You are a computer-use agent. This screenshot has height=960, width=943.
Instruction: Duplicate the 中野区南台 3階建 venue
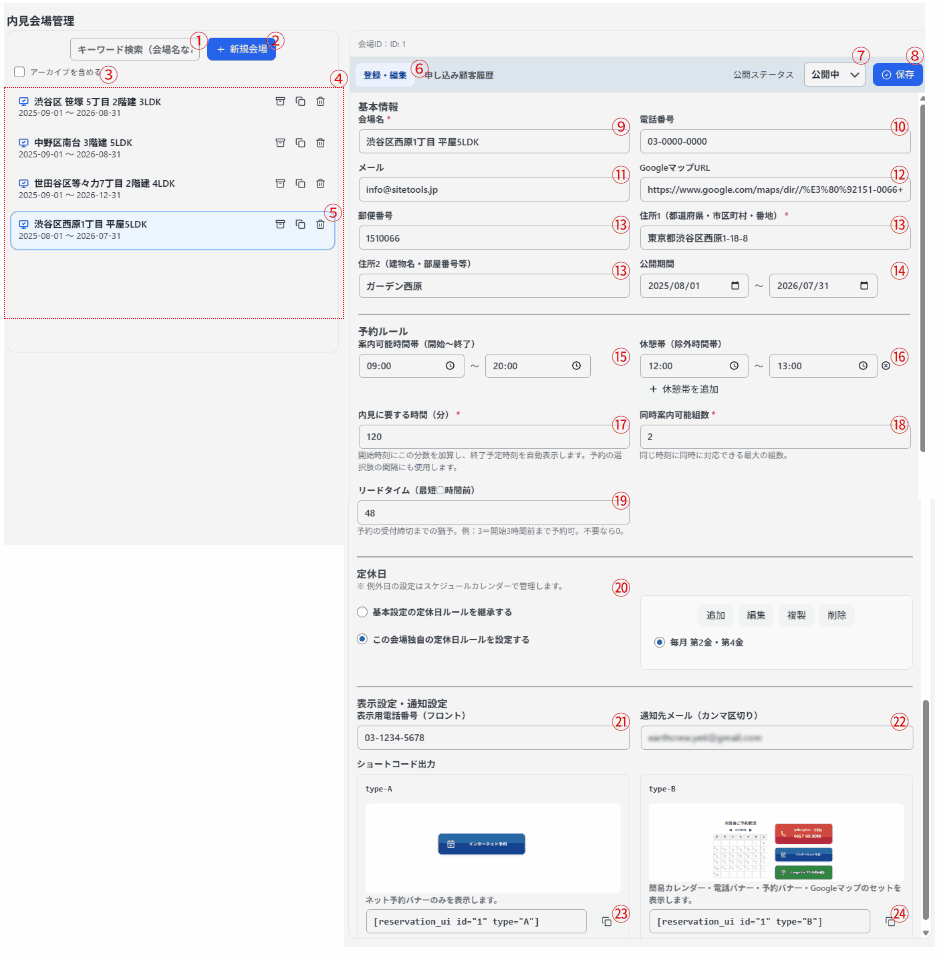pos(300,143)
